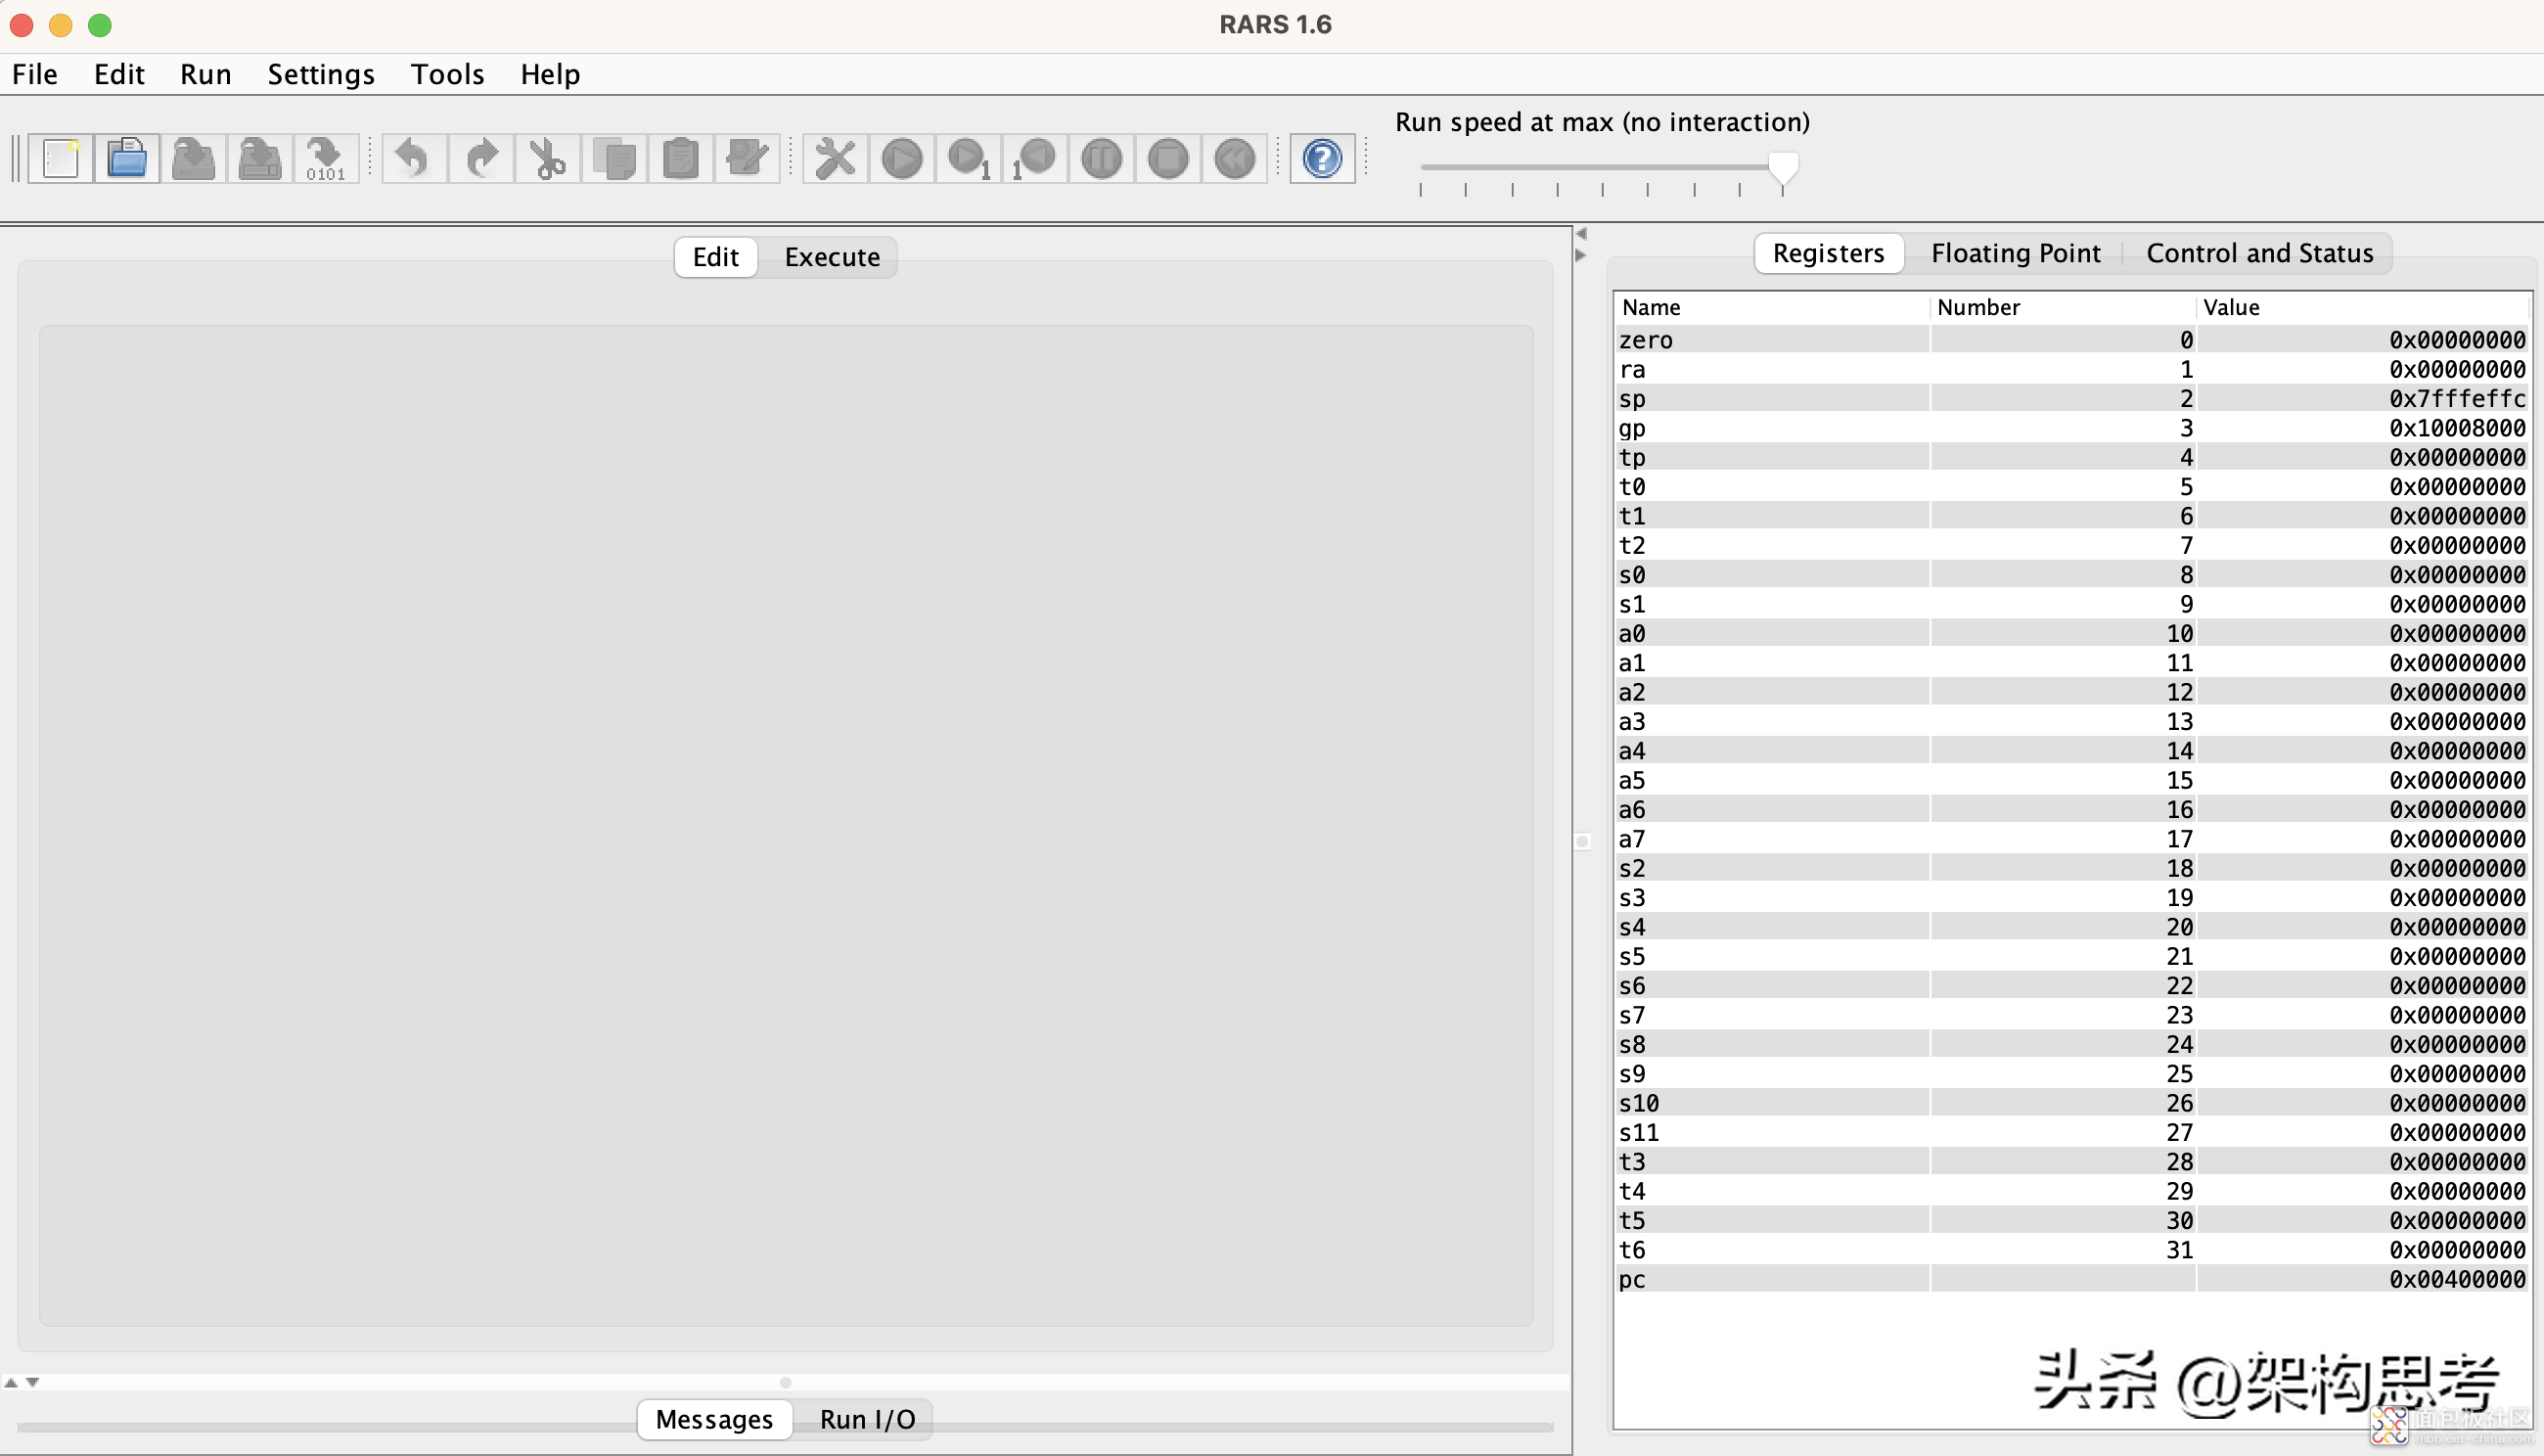Image resolution: width=2544 pixels, height=1456 pixels.
Task: Click the up arrow of messages pane divider
Action: [11, 1382]
